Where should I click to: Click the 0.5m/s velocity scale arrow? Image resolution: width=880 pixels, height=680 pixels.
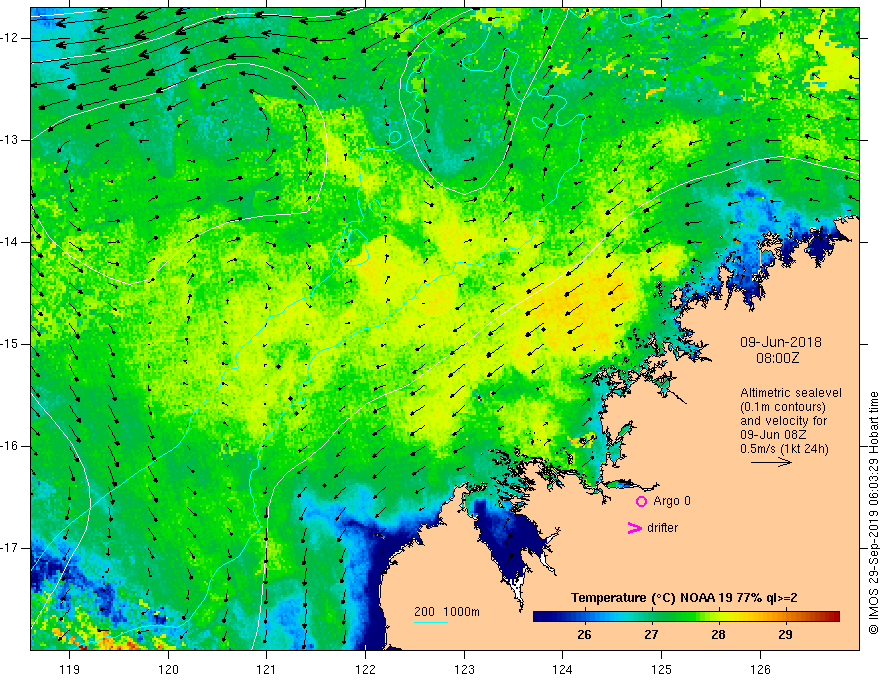point(771,463)
